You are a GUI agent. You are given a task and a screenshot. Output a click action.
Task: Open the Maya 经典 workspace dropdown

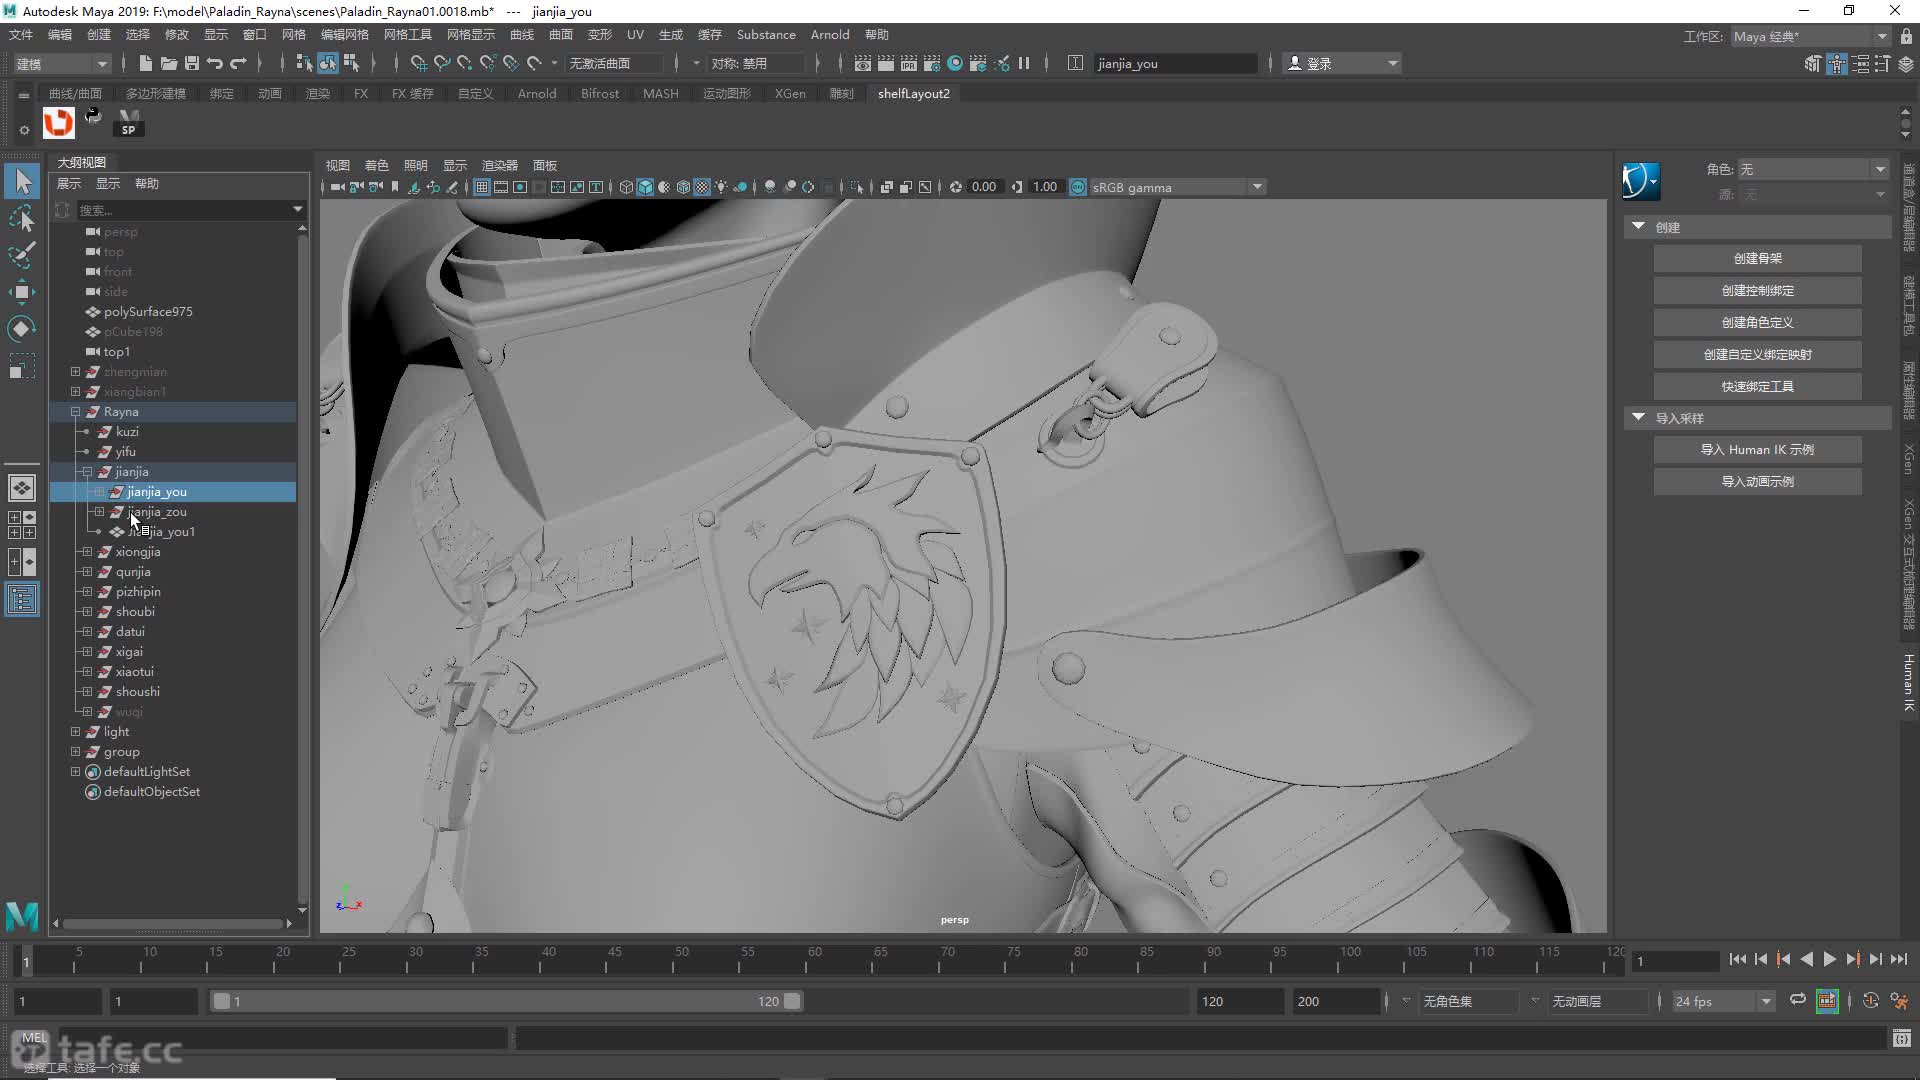(1810, 36)
